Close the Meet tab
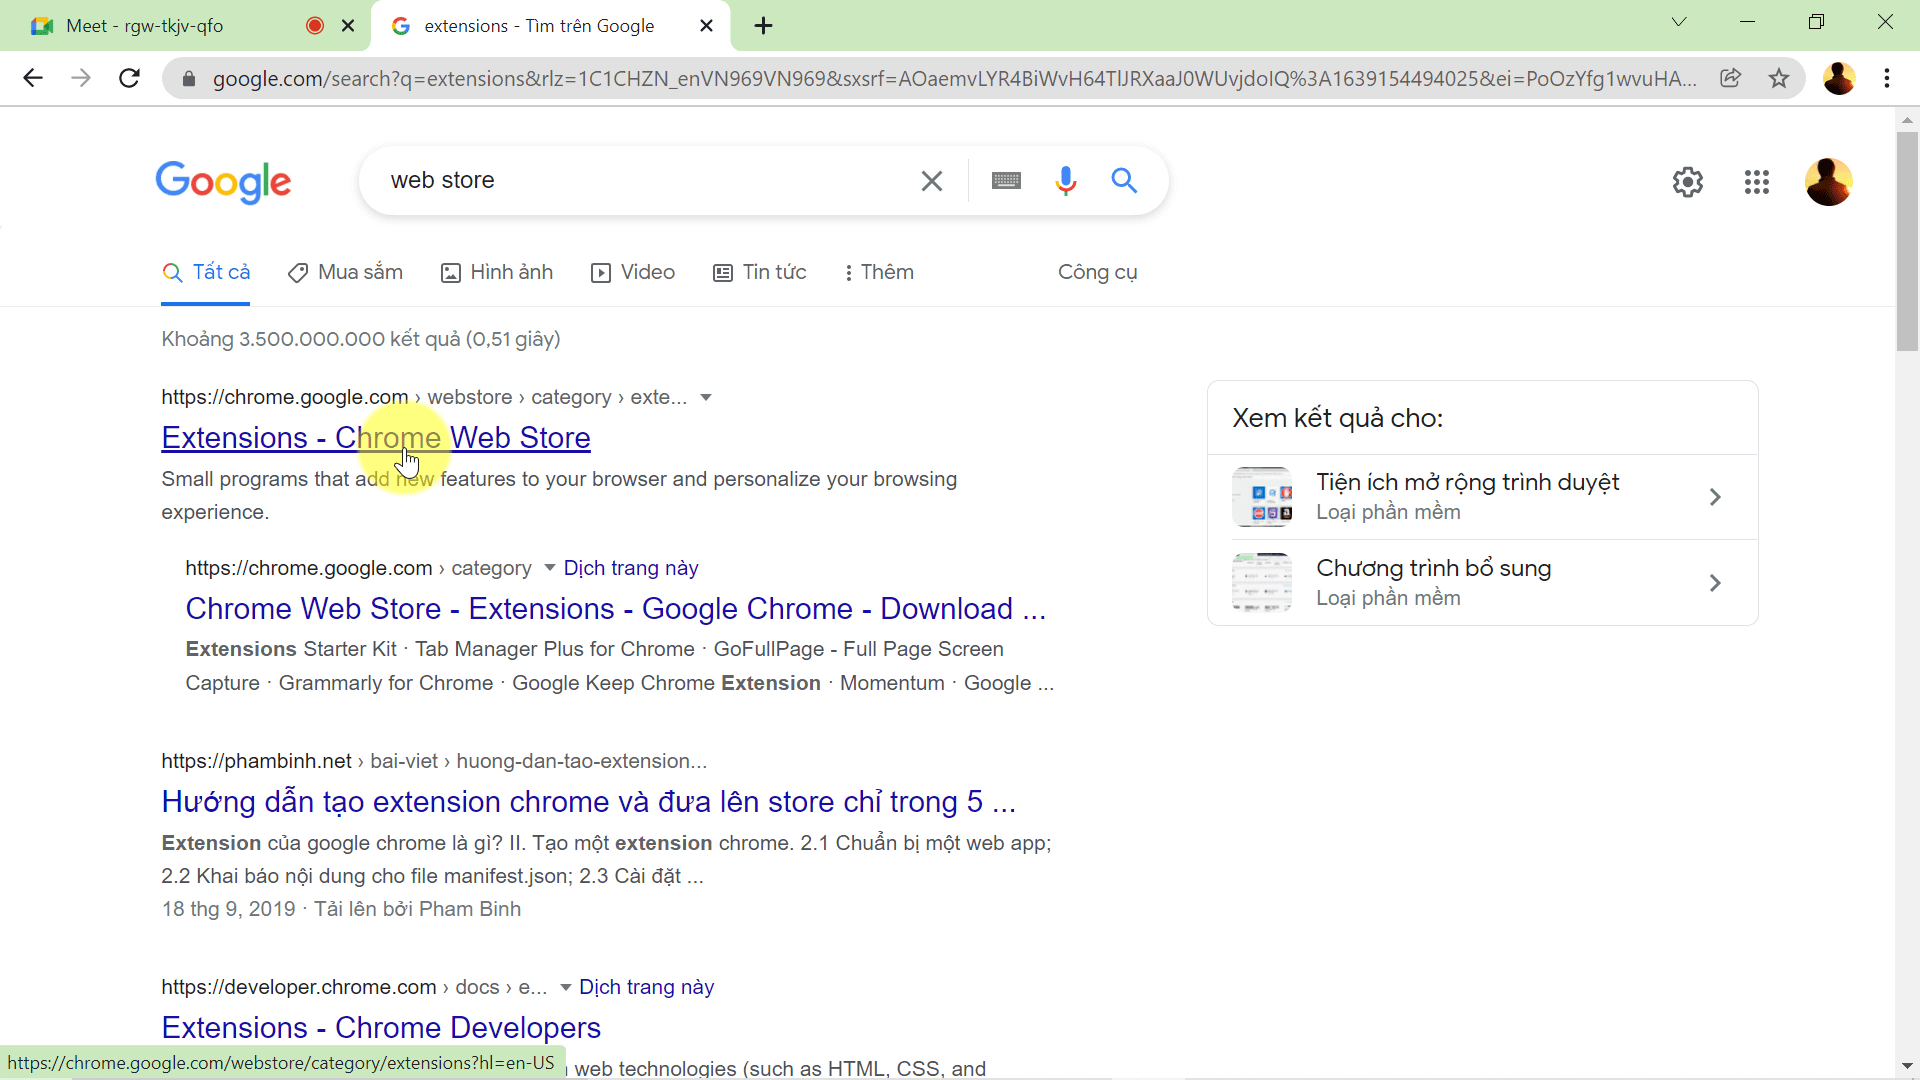Screen dimensions: 1920x1080 (348, 26)
